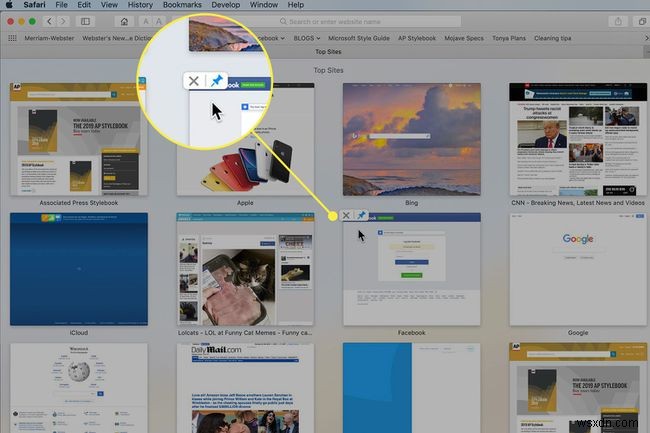Open the Help menu
The height and width of the screenshot is (433, 650).
pos(296,5)
